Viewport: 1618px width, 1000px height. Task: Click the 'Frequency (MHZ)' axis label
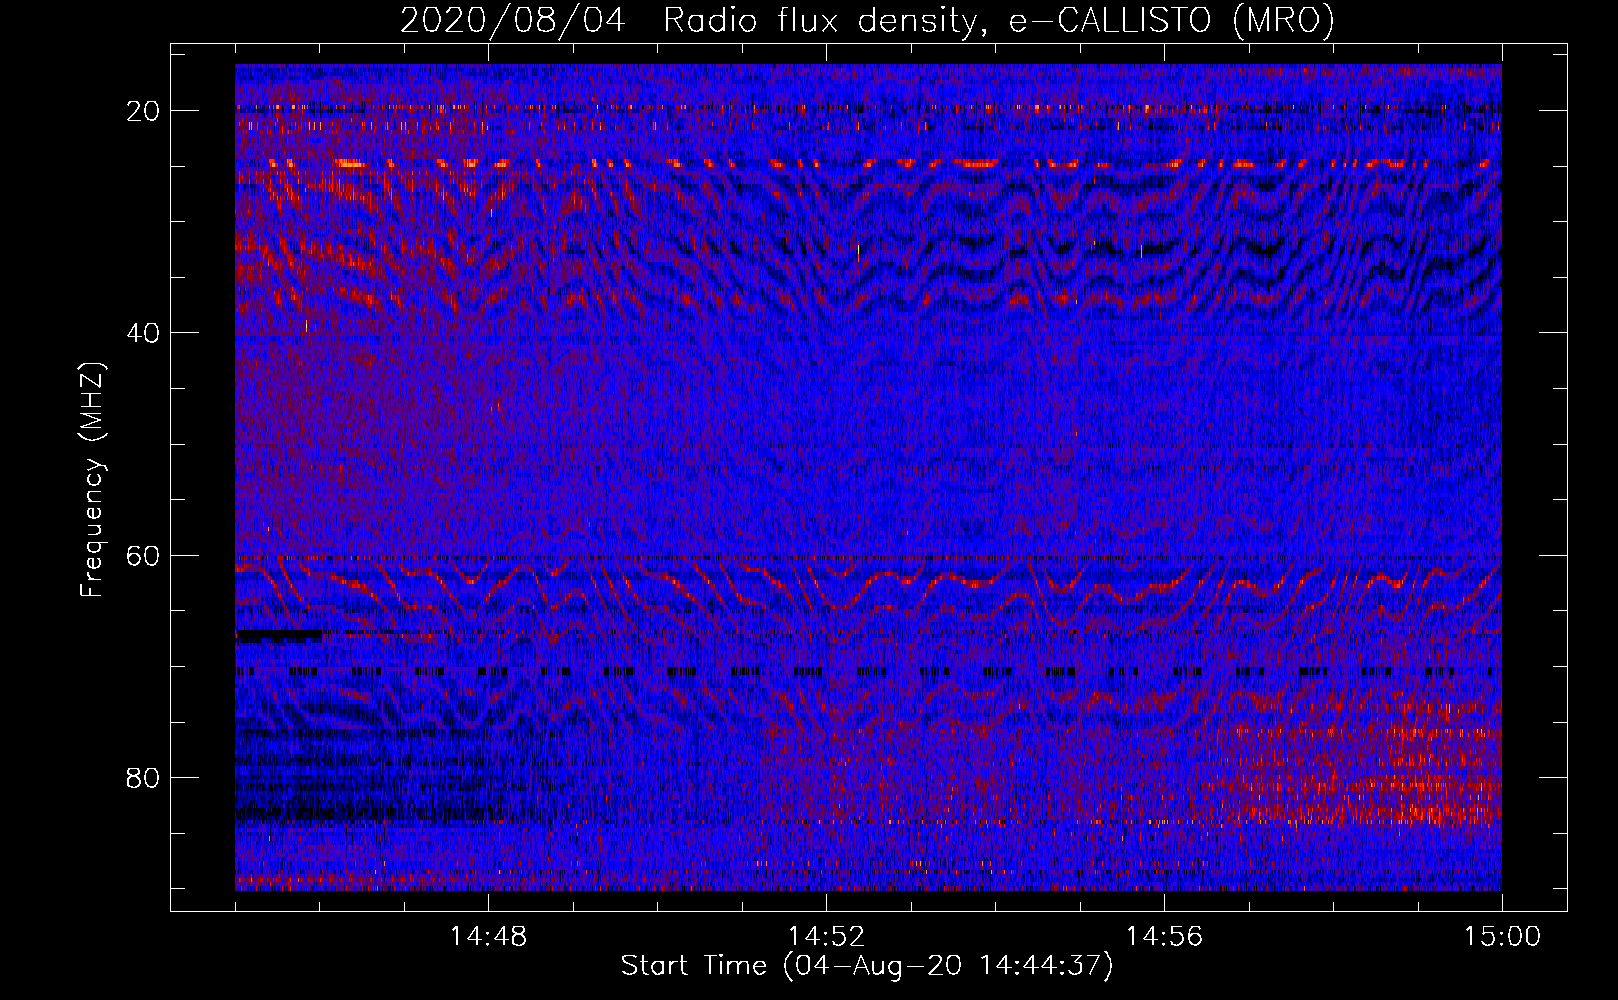tap(92, 480)
